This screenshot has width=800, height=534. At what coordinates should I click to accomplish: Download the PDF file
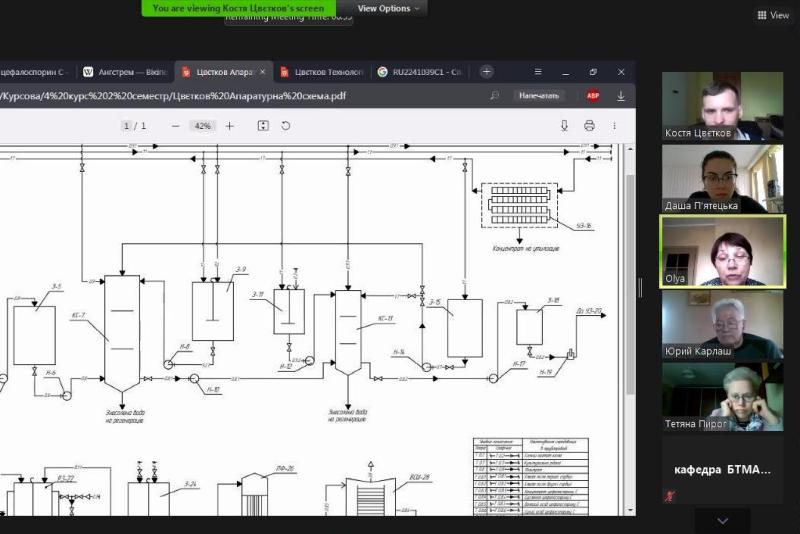(x=565, y=126)
